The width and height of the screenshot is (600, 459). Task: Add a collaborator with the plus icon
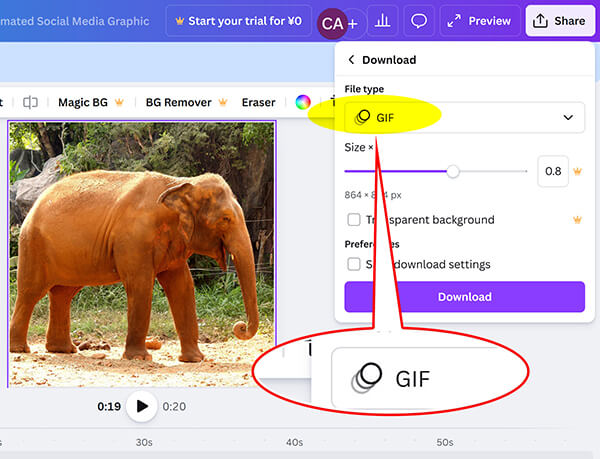point(353,24)
